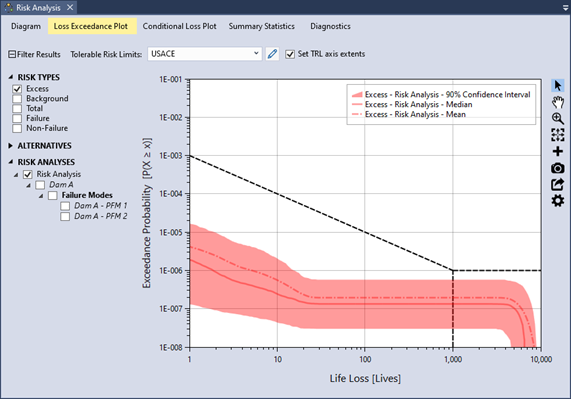
Task: Click the 1,000 x-axis label
Action: pyautogui.click(x=453, y=360)
